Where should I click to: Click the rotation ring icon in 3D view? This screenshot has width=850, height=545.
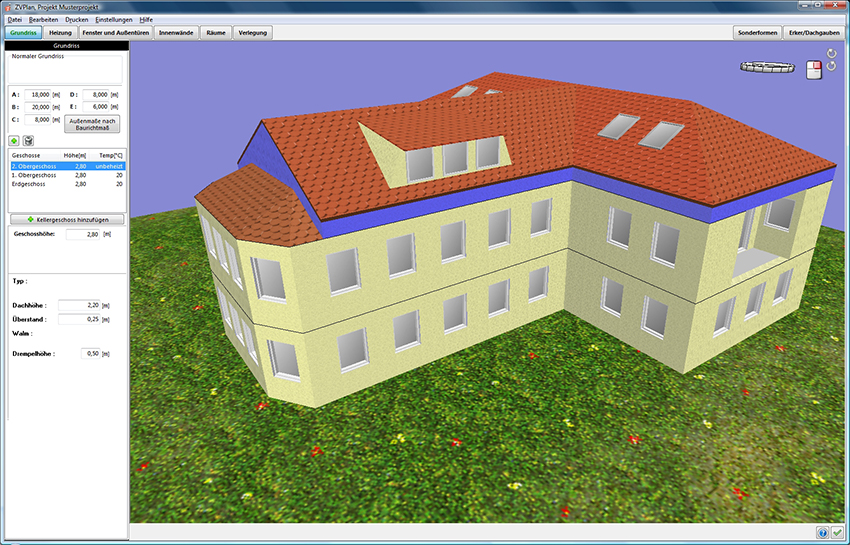point(768,67)
